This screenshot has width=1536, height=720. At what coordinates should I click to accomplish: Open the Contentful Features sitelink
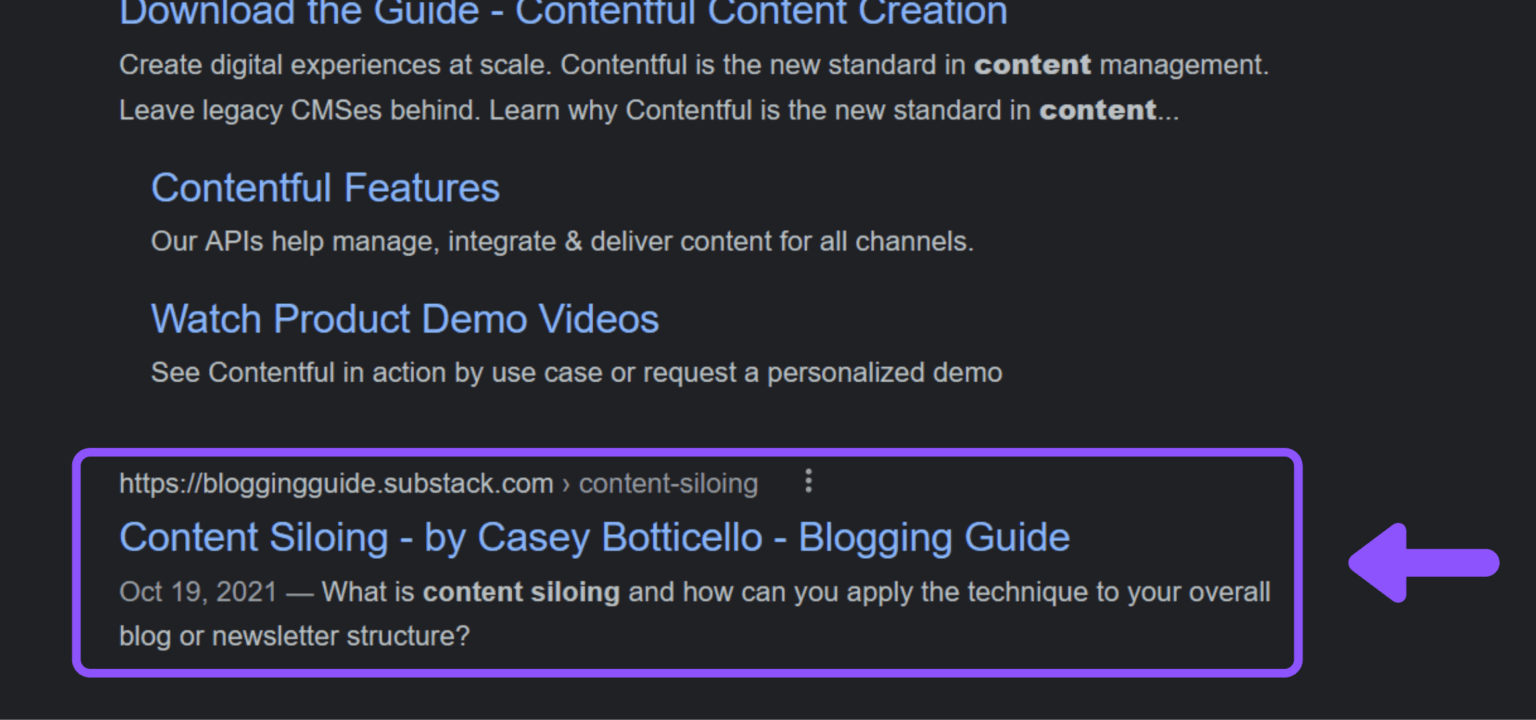coord(325,188)
